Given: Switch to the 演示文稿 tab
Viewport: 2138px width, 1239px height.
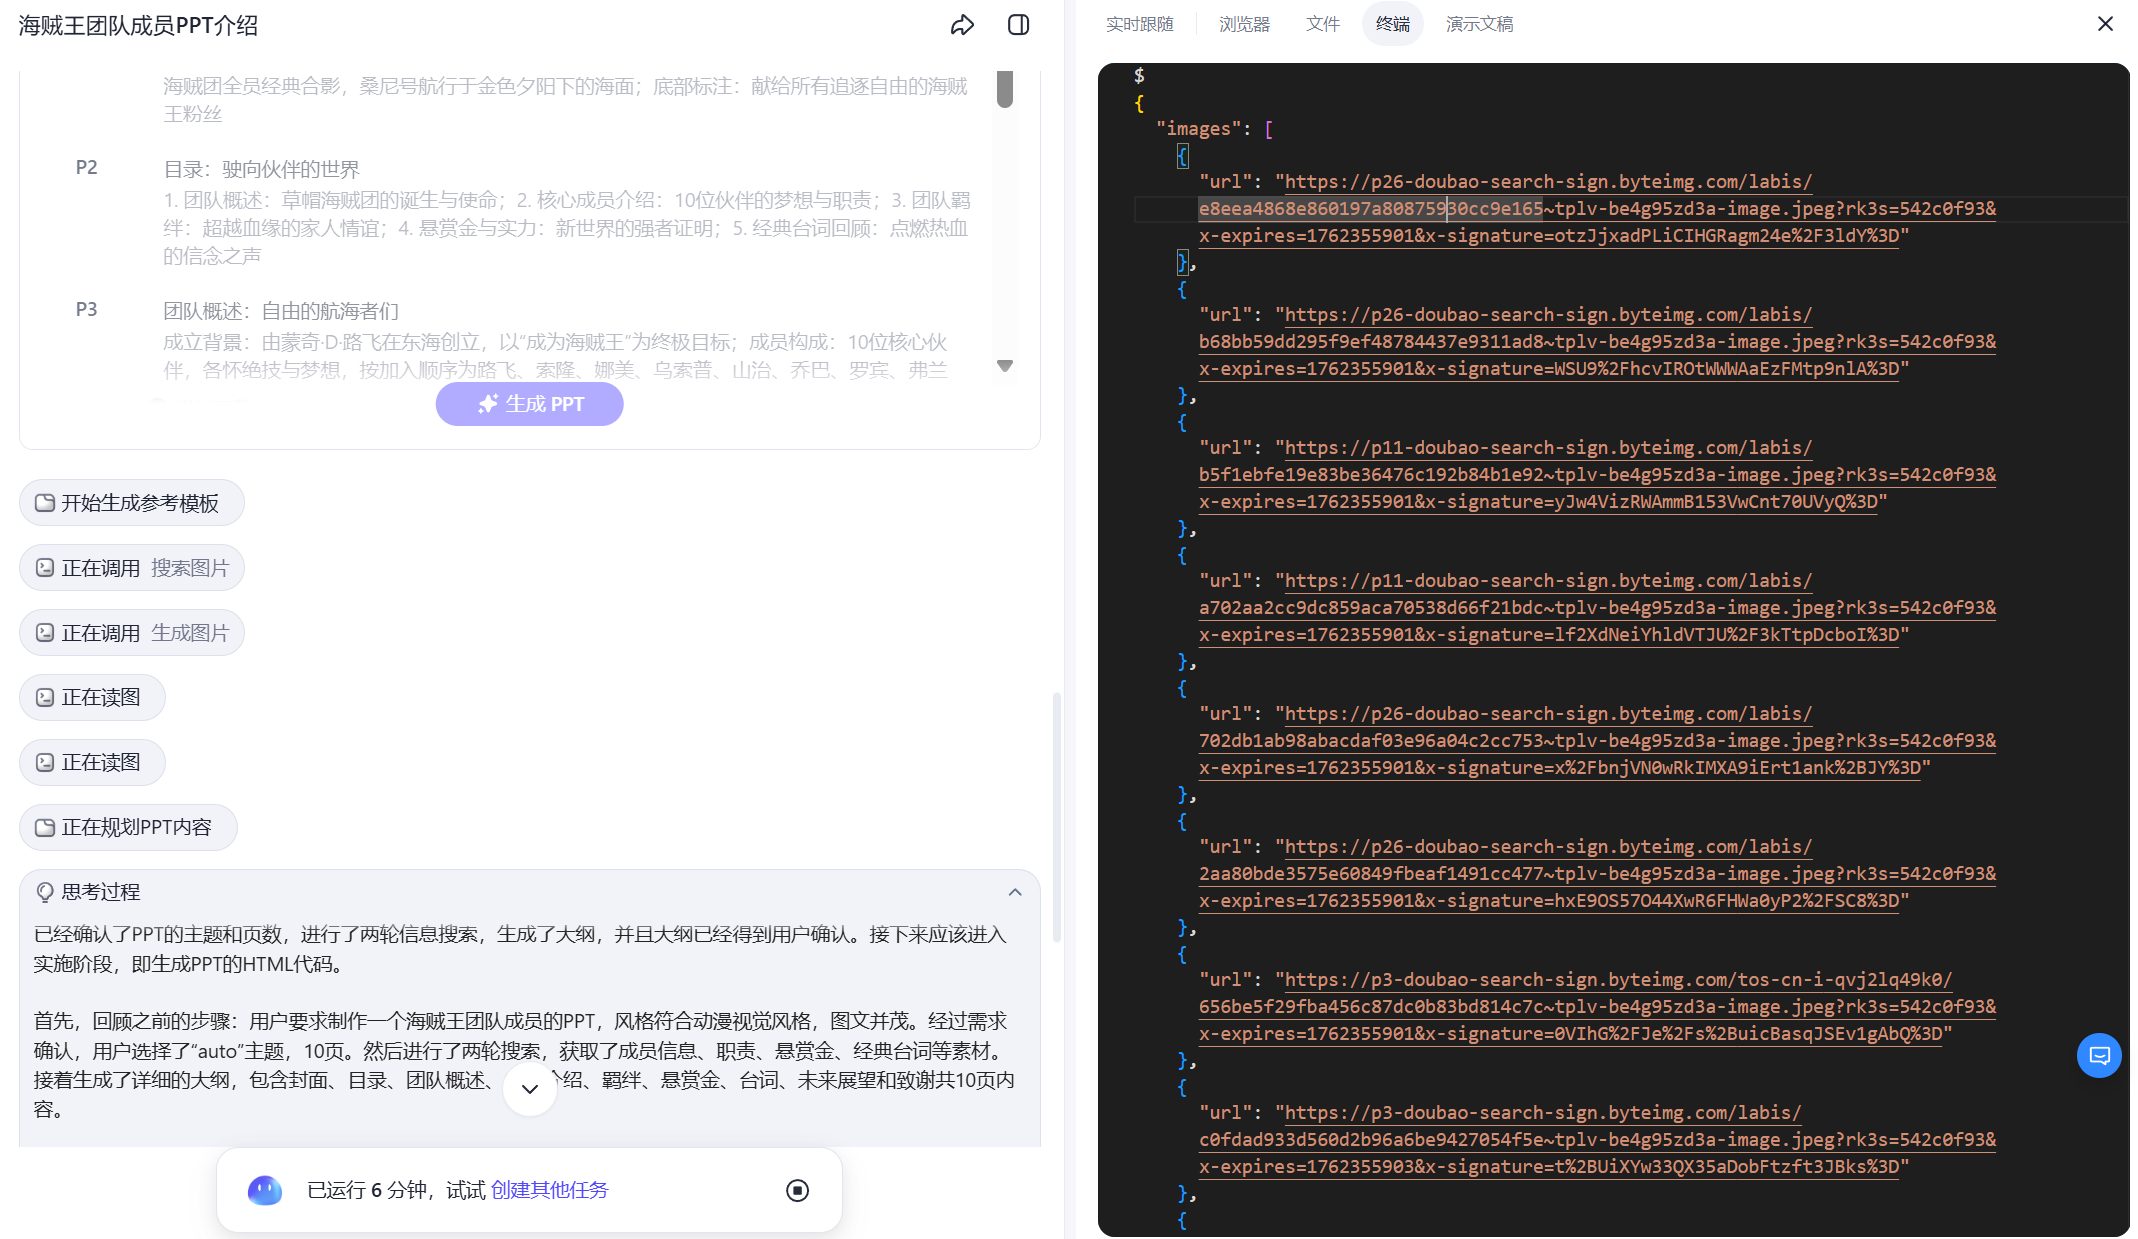Looking at the screenshot, I should pos(1479,24).
